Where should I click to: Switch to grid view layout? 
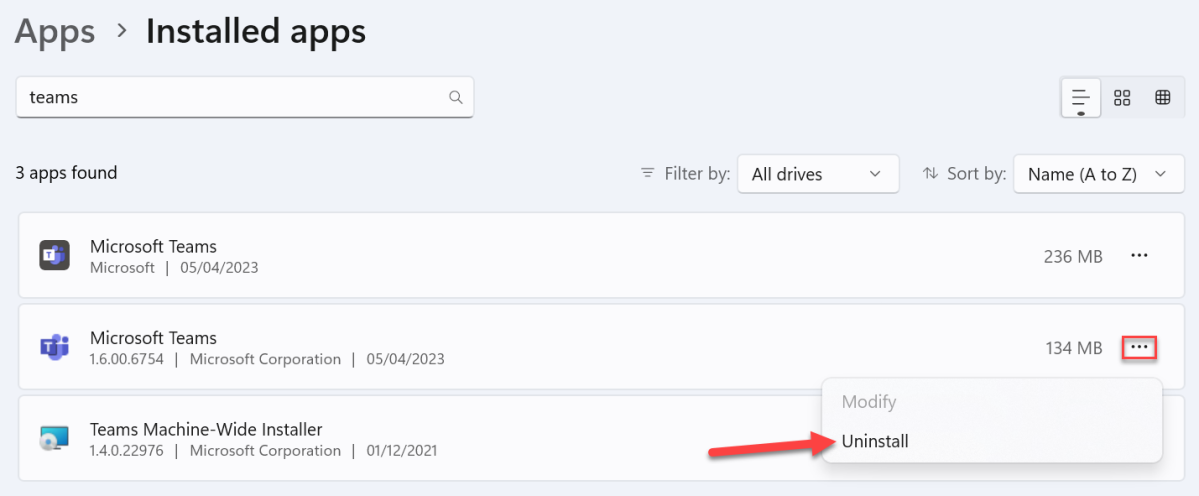click(x=1122, y=97)
